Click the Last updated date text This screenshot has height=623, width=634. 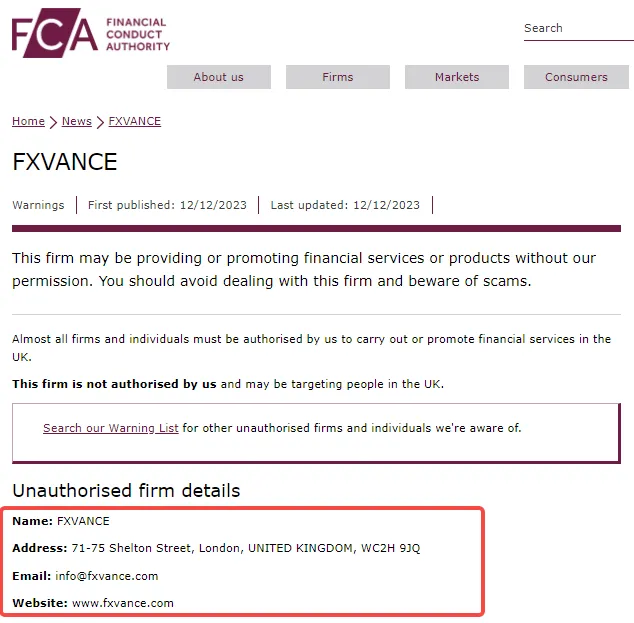pyautogui.click(x=345, y=205)
